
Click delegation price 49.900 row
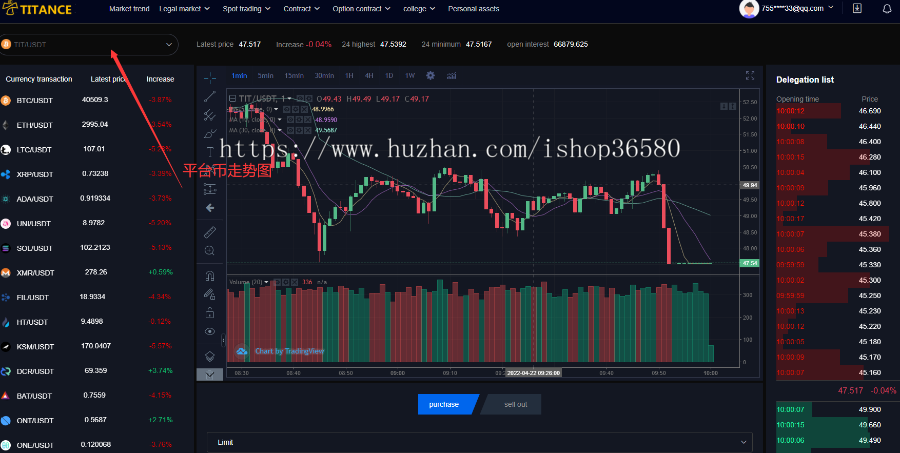836,409
